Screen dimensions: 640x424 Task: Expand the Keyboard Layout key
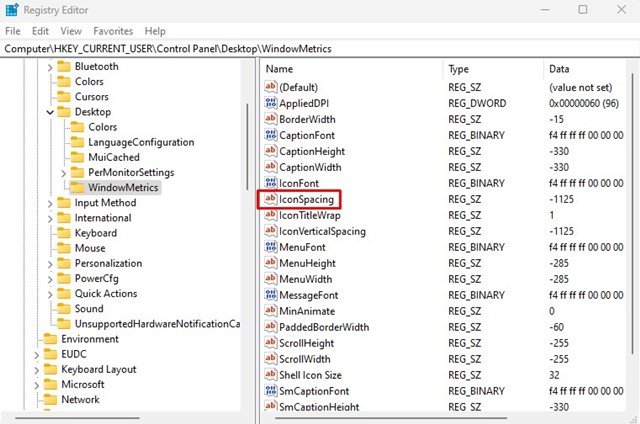pos(36,370)
